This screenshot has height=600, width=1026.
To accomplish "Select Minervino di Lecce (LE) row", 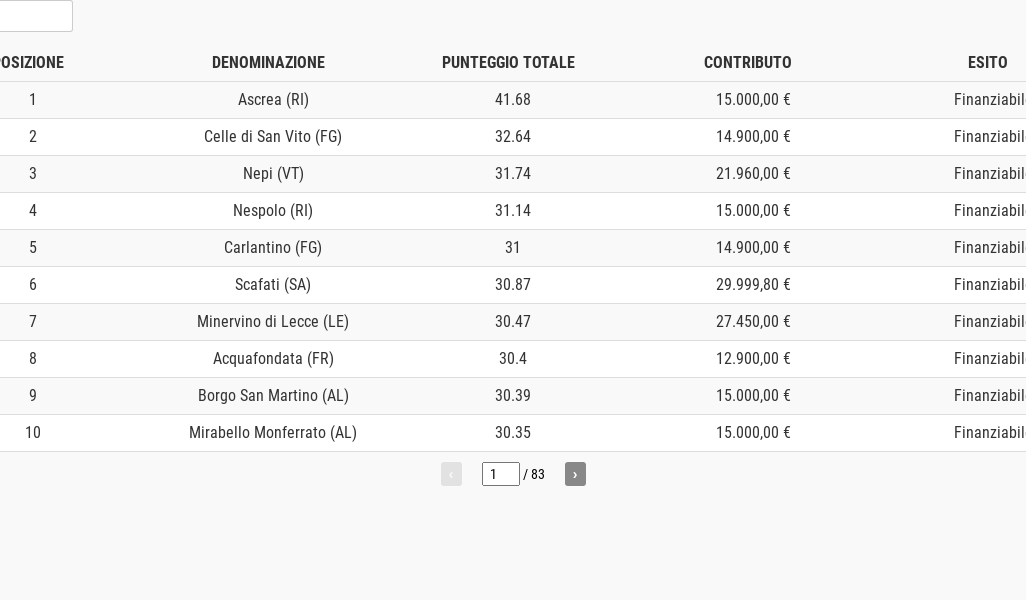I will pyautogui.click(x=273, y=322).
